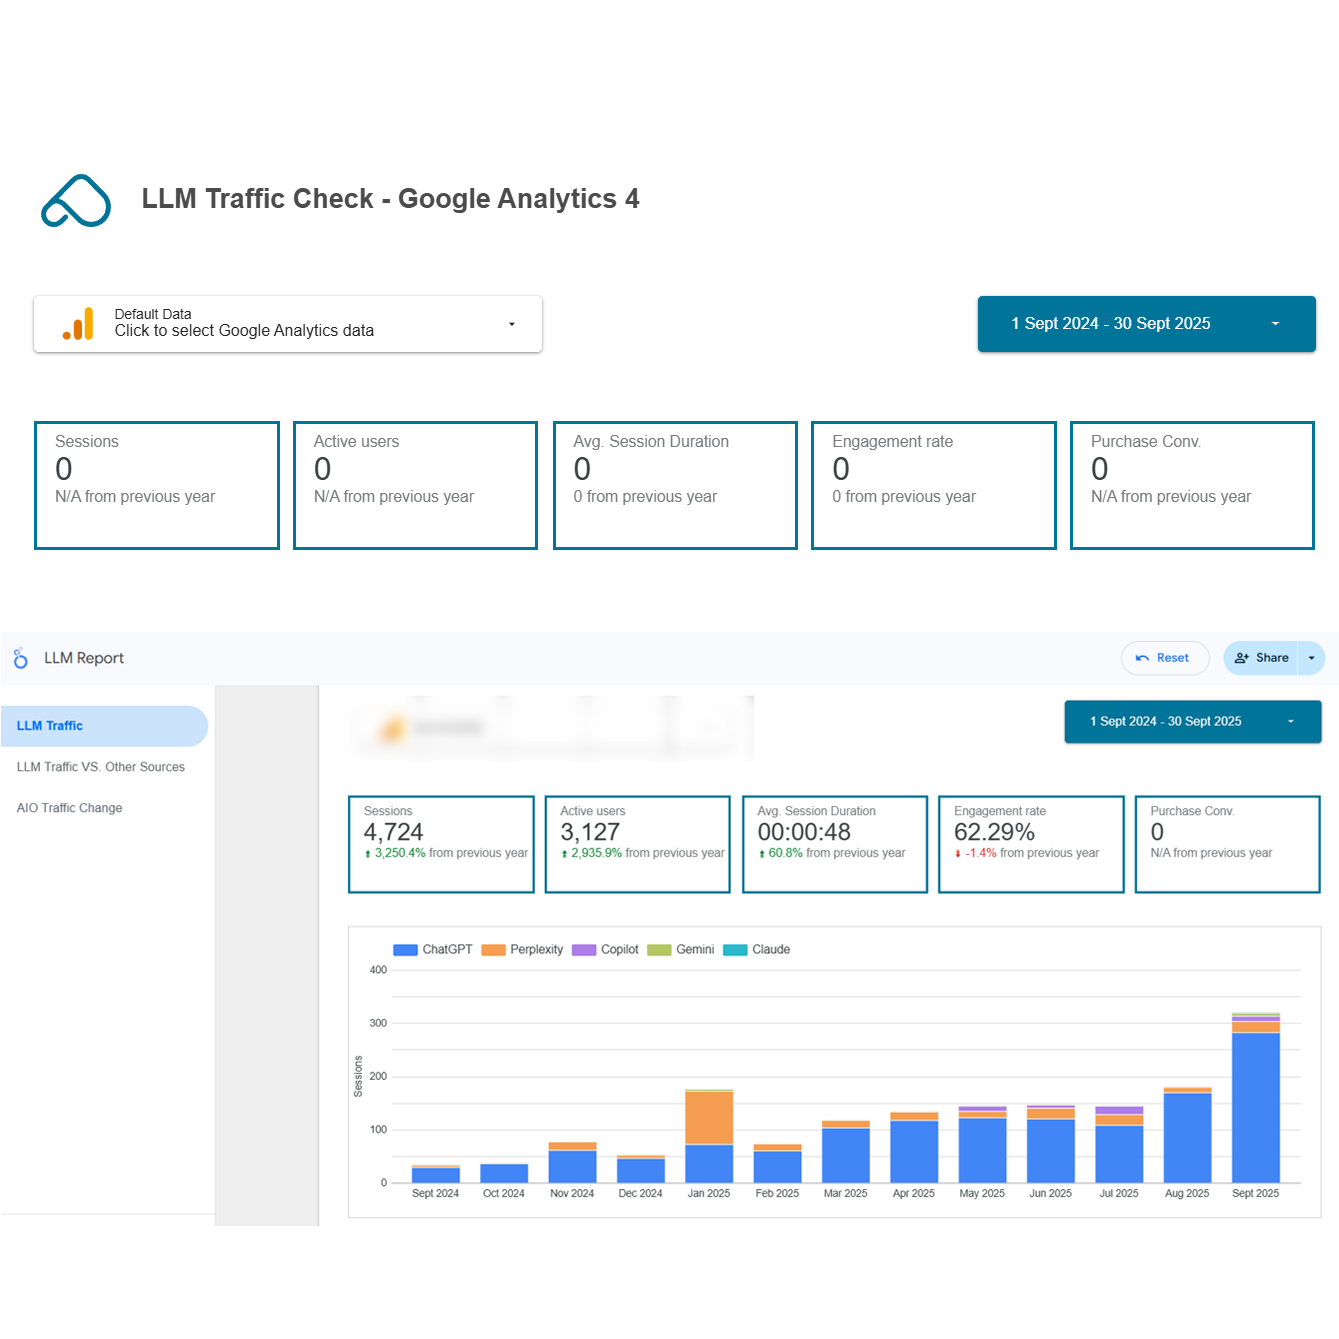Expand the Share button dropdown arrow
The height and width of the screenshot is (1339, 1339).
(x=1312, y=658)
